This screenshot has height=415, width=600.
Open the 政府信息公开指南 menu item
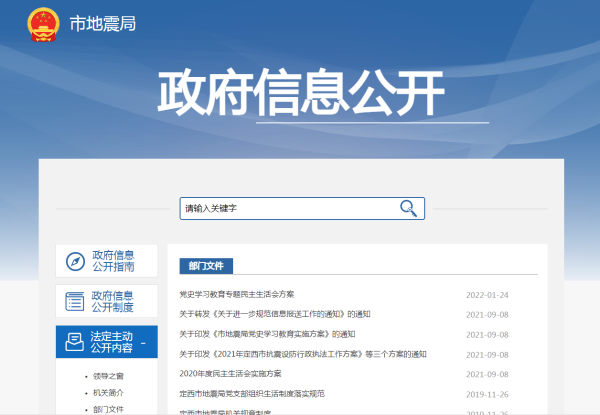112,262
